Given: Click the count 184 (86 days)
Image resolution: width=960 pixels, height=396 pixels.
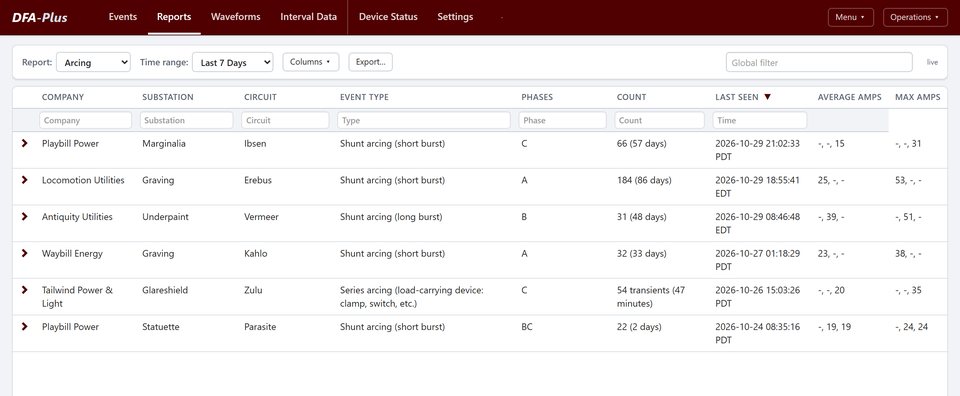Looking at the screenshot, I should 644,181.
